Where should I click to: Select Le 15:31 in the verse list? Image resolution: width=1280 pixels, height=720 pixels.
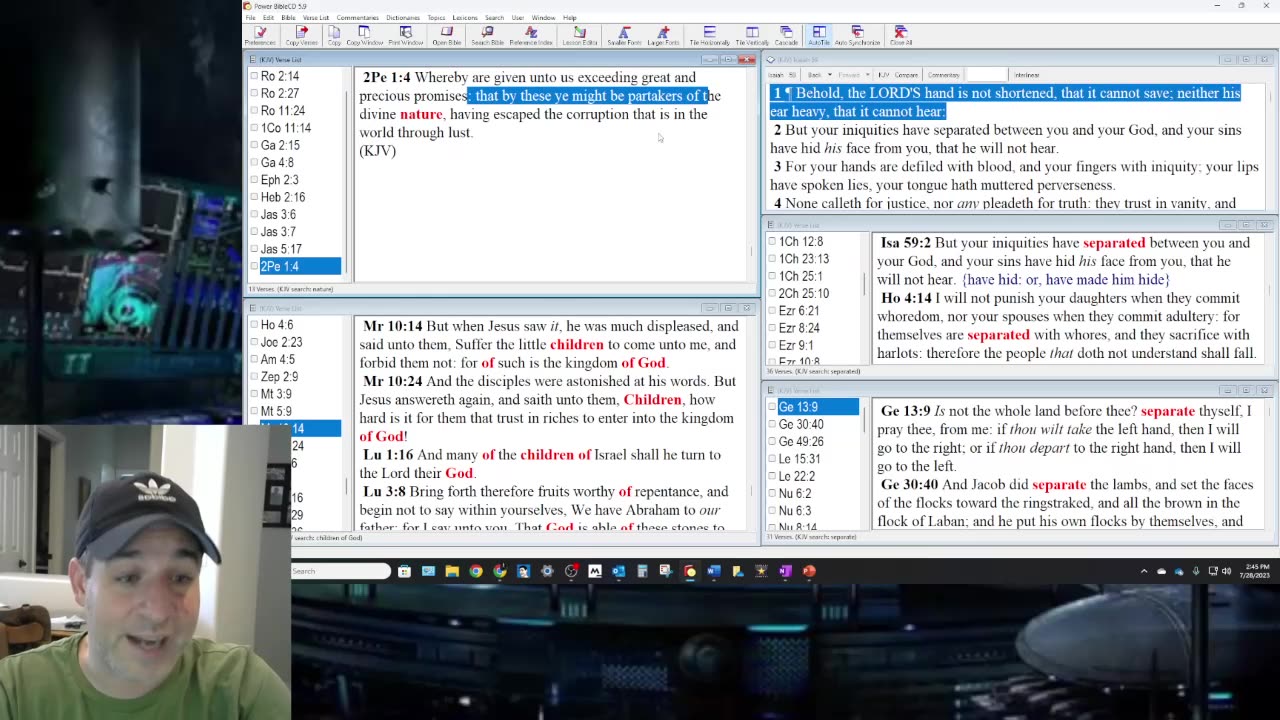(799, 459)
